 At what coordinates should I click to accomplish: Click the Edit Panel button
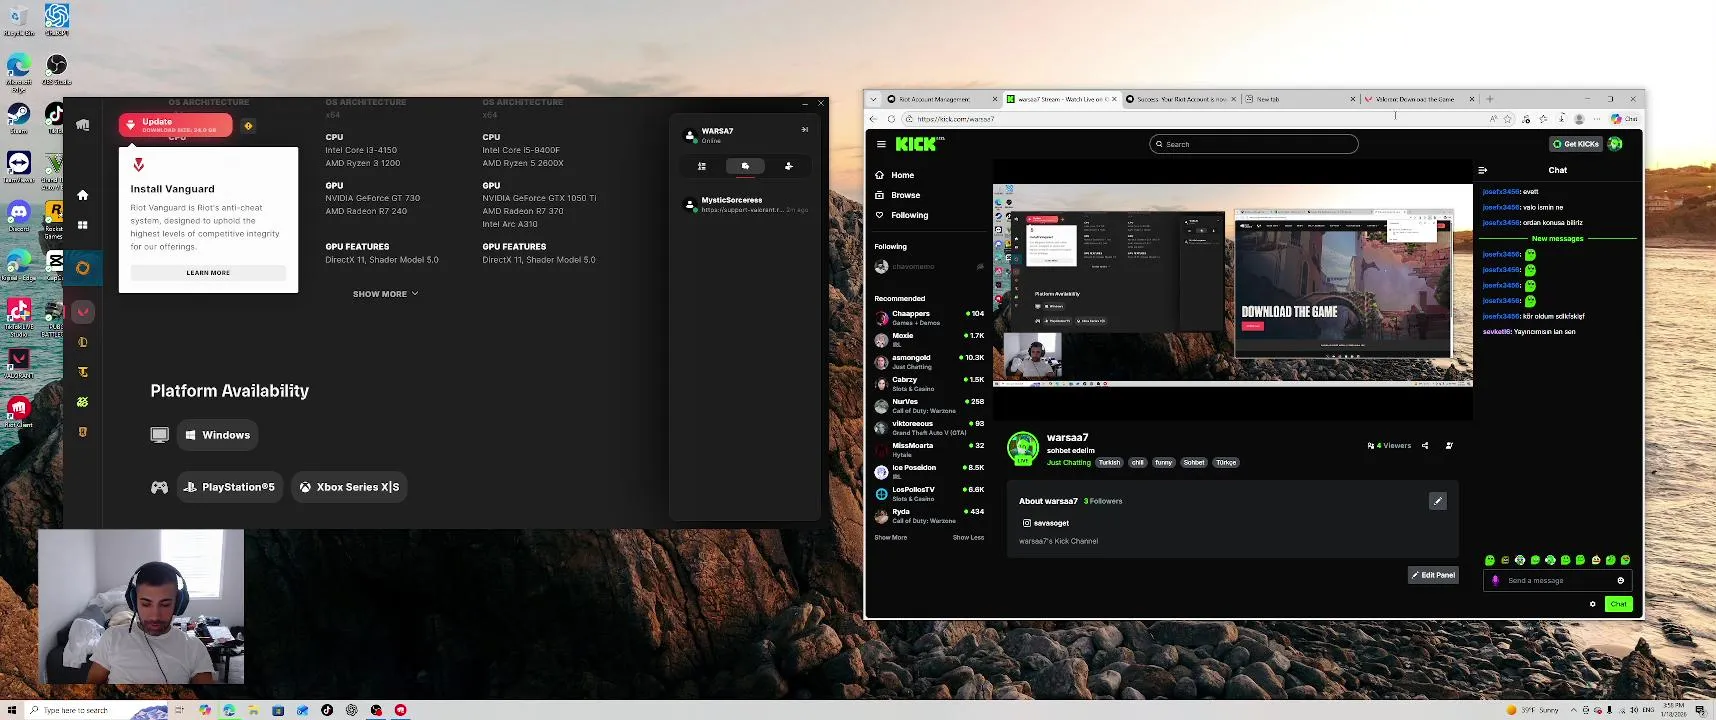[1433, 575]
